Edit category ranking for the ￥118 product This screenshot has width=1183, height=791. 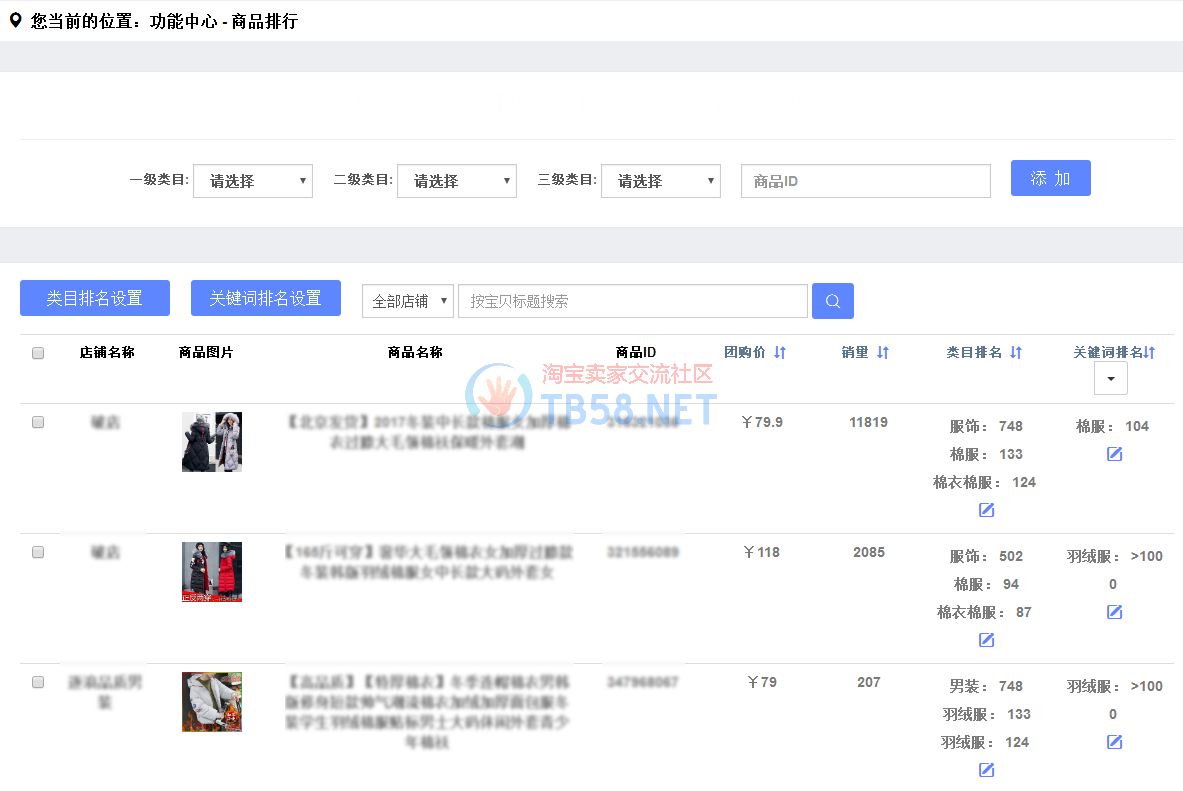coord(986,640)
